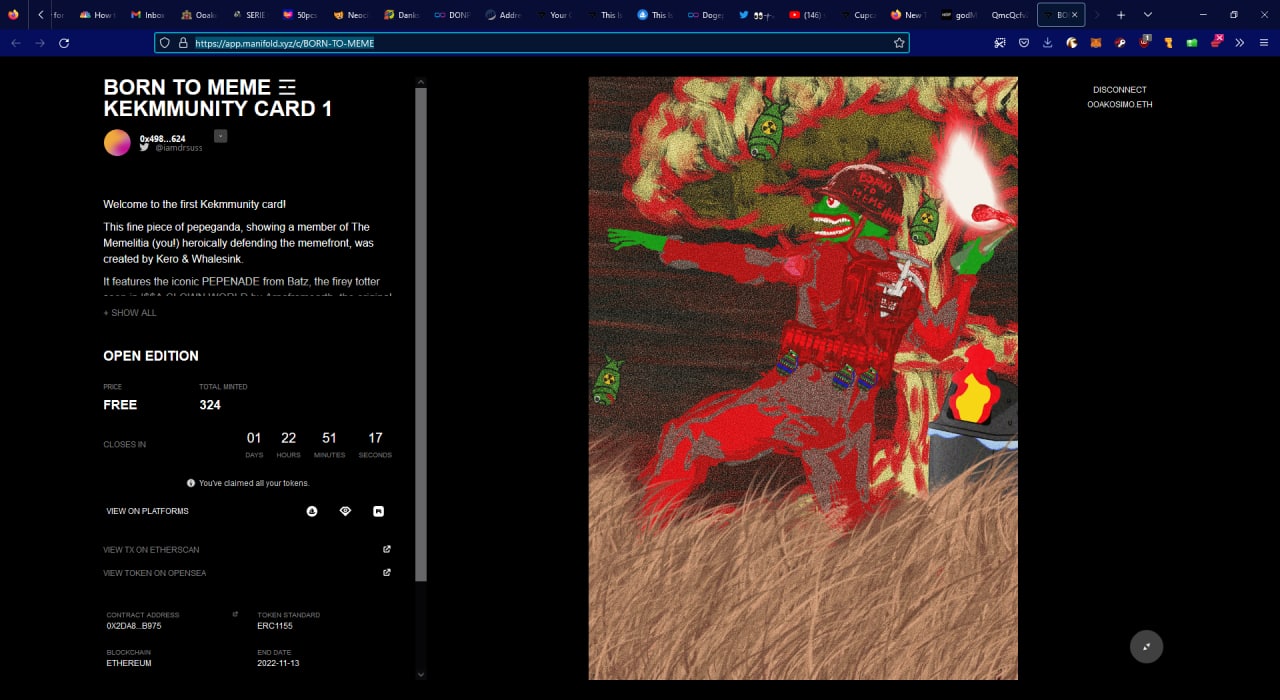Open contract address external link icon
This screenshot has height=700, width=1280.
click(235, 614)
